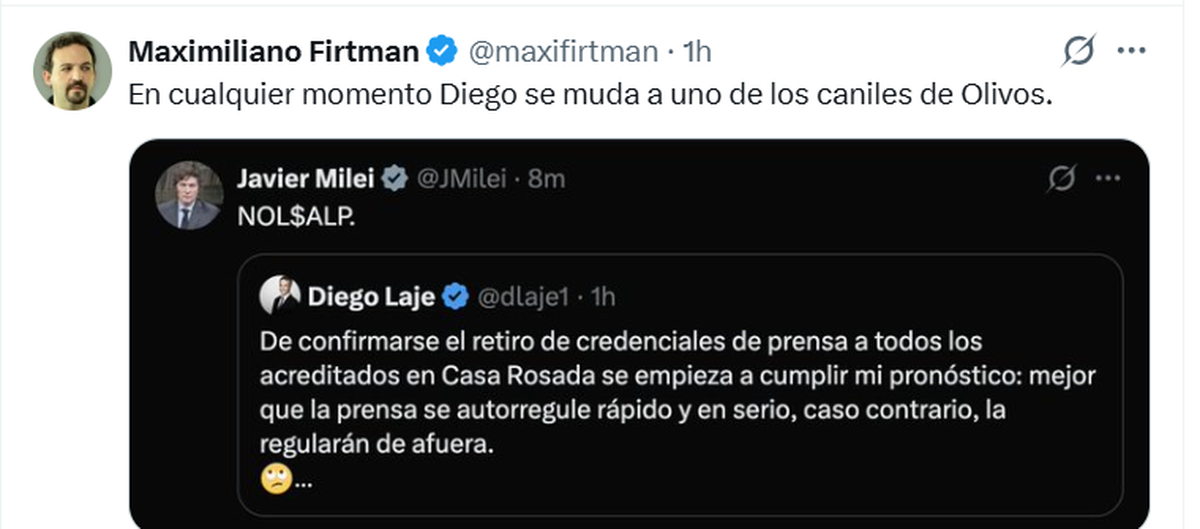Screen dimensions: 1200x529
Task: Click the 8m timestamp on Milei's tweet
Action: 547,179
